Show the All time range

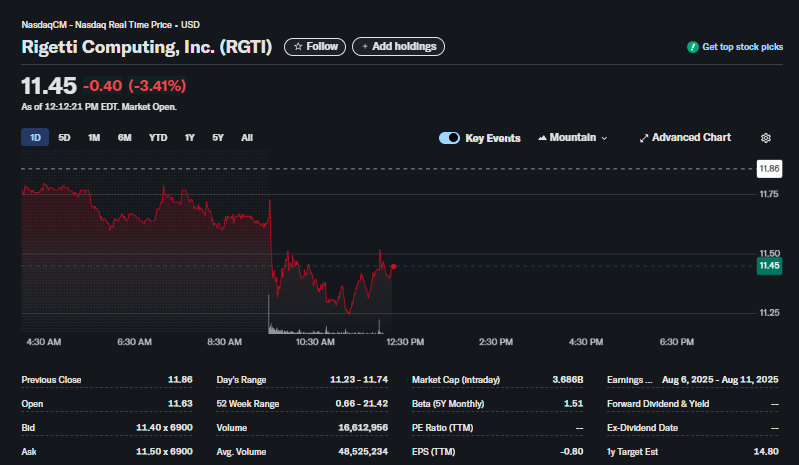[247, 138]
